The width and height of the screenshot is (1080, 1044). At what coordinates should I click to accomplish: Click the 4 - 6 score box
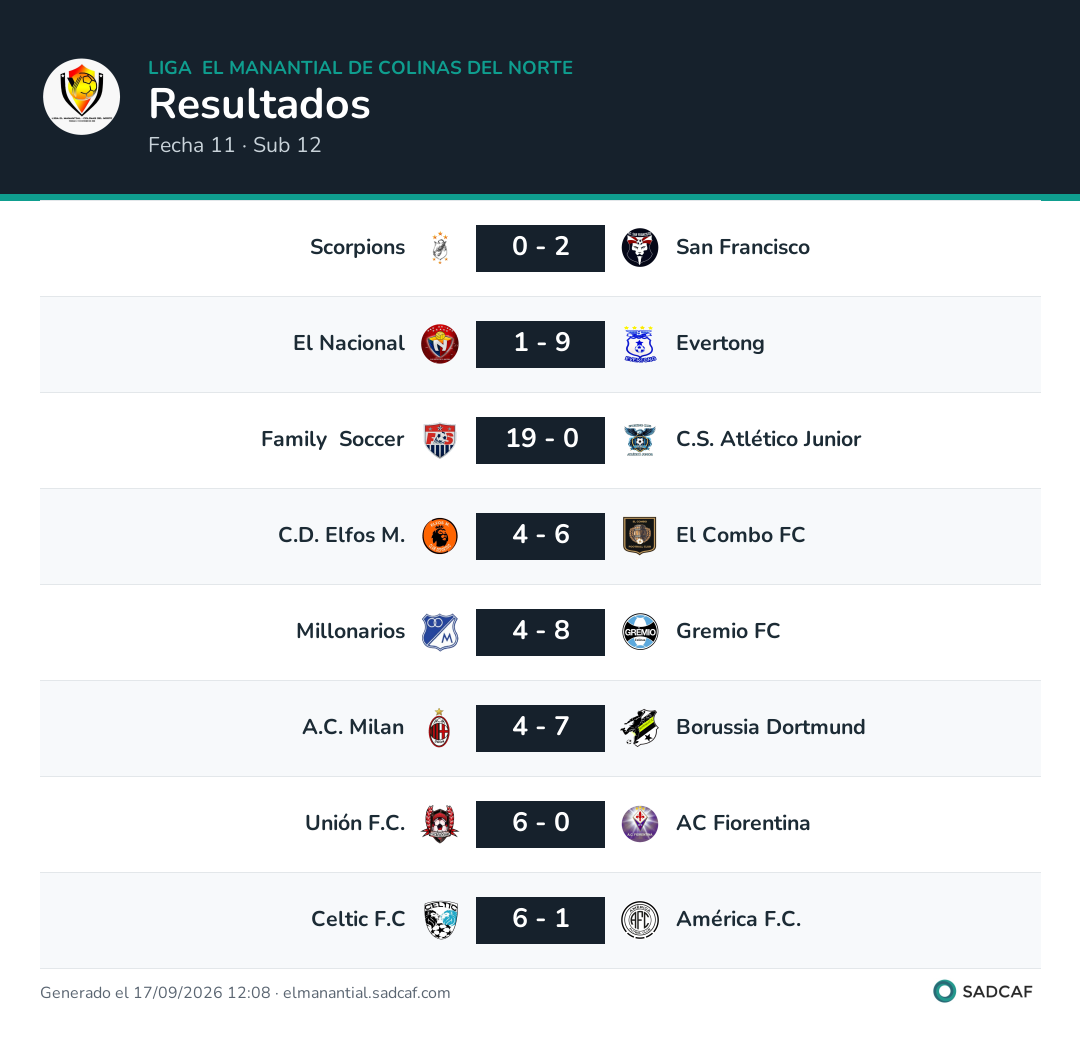540,536
